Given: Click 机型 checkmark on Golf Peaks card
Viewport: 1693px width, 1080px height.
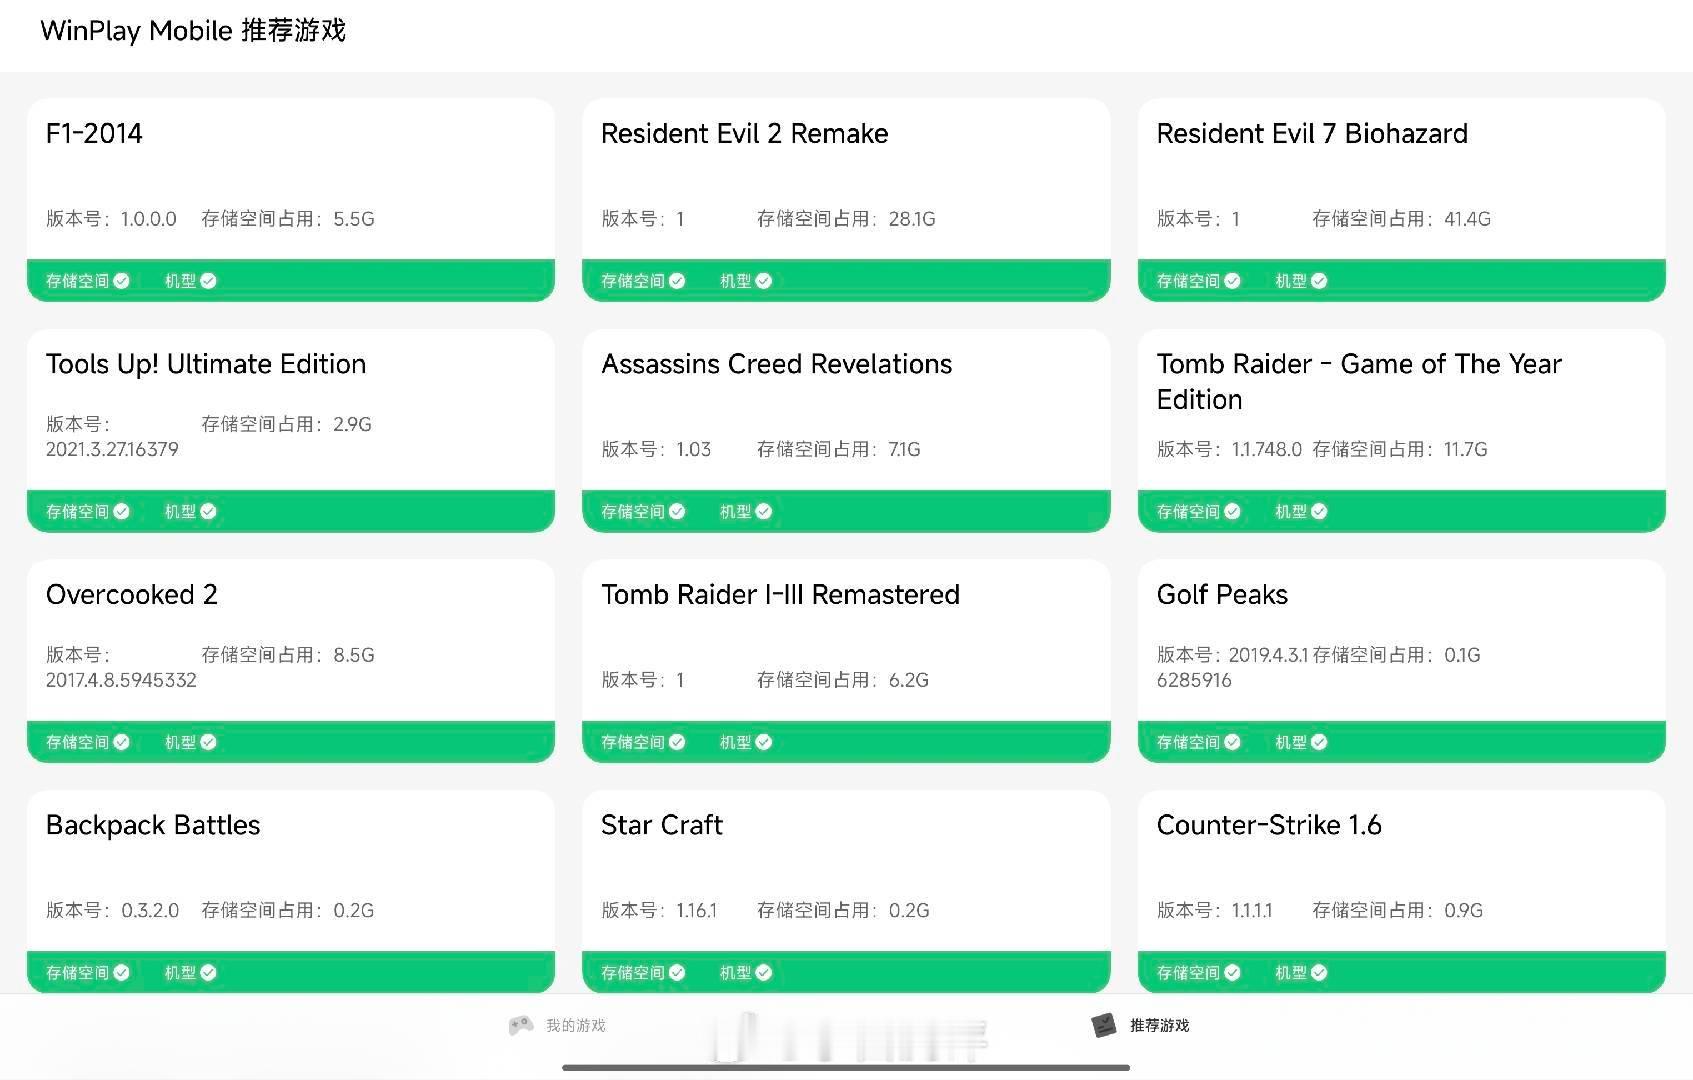Looking at the screenshot, I should (1319, 742).
